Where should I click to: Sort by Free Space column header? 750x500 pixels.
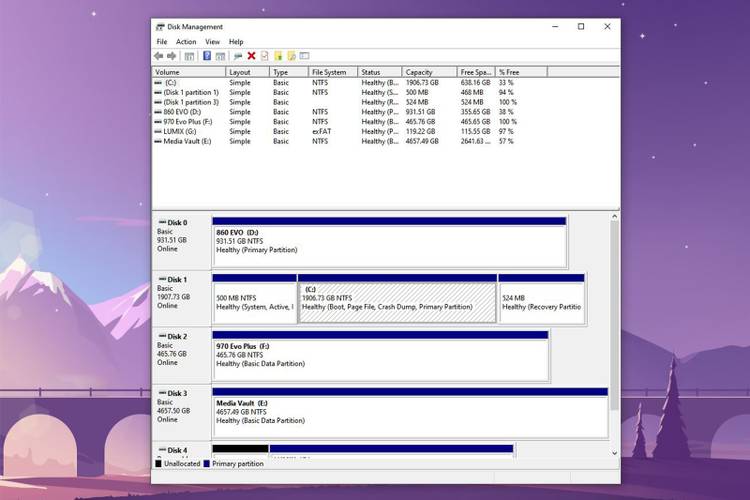point(476,72)
